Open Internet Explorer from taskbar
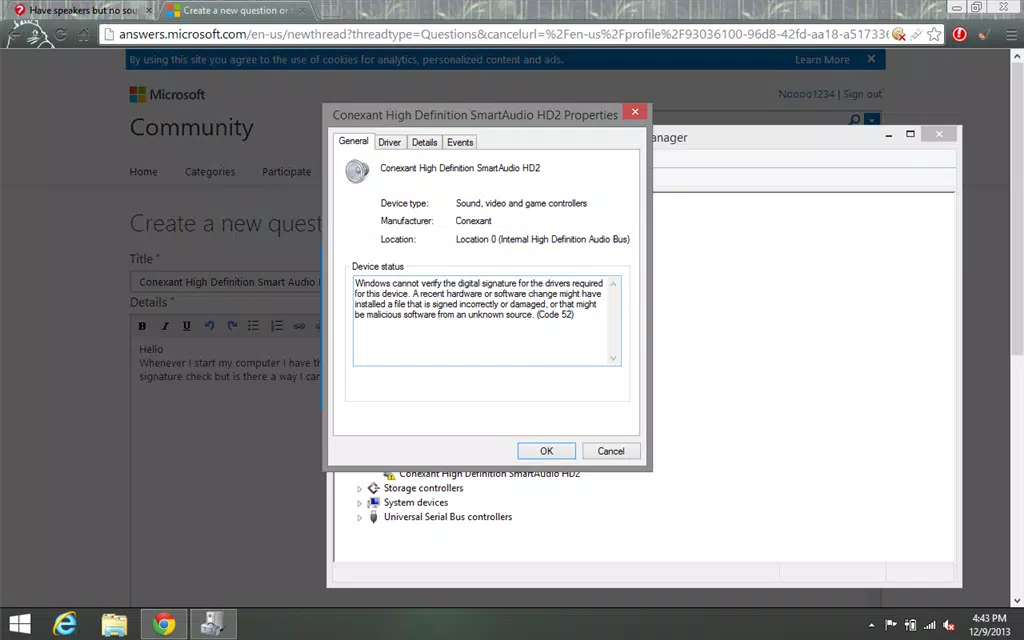 (x=65, y=624)
